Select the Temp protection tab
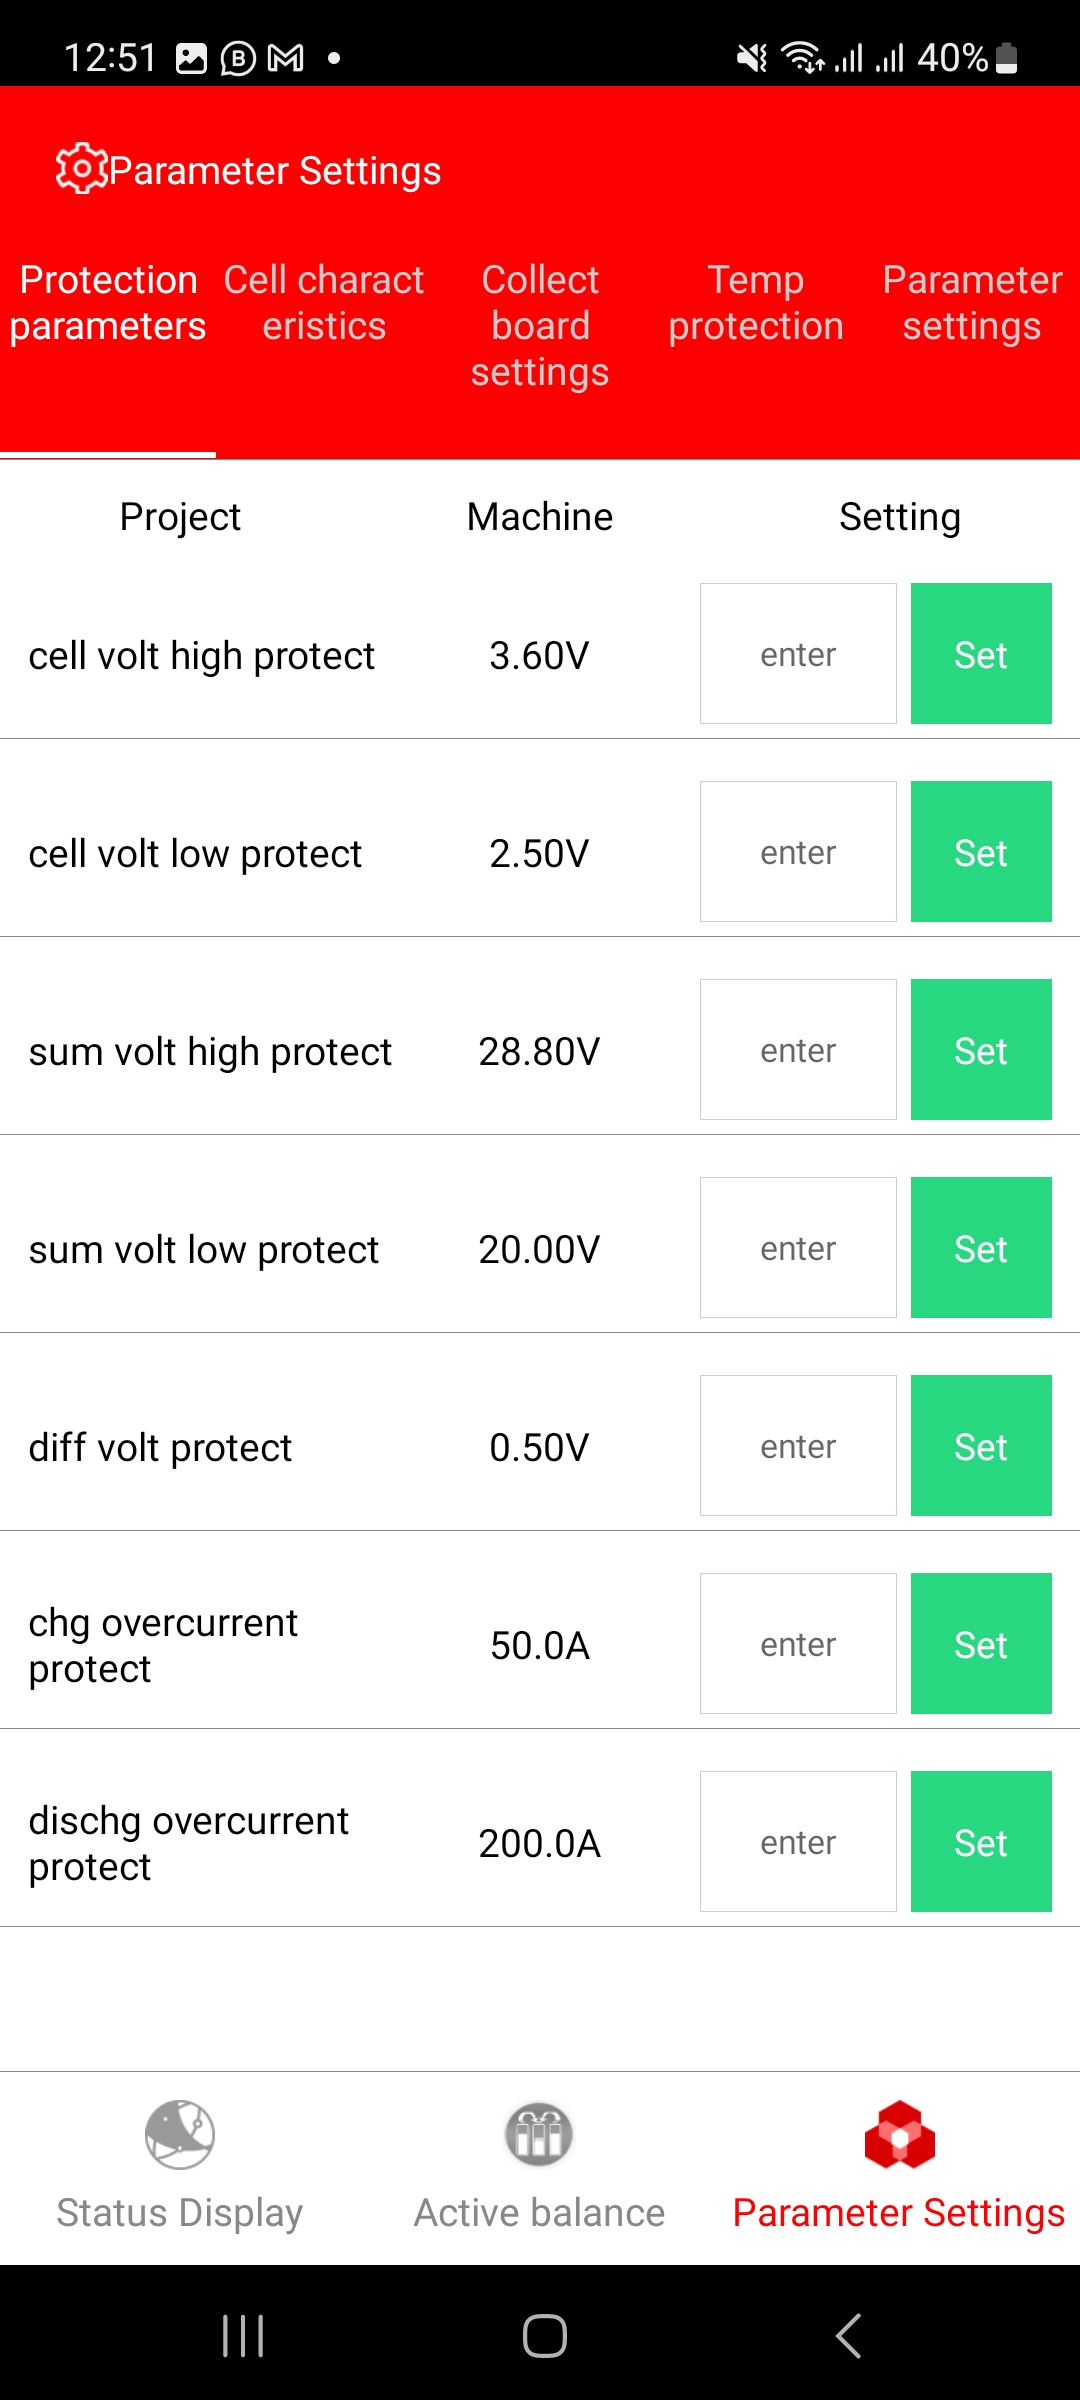This screenshot has height=2400, width=1080. coord(756,303)
